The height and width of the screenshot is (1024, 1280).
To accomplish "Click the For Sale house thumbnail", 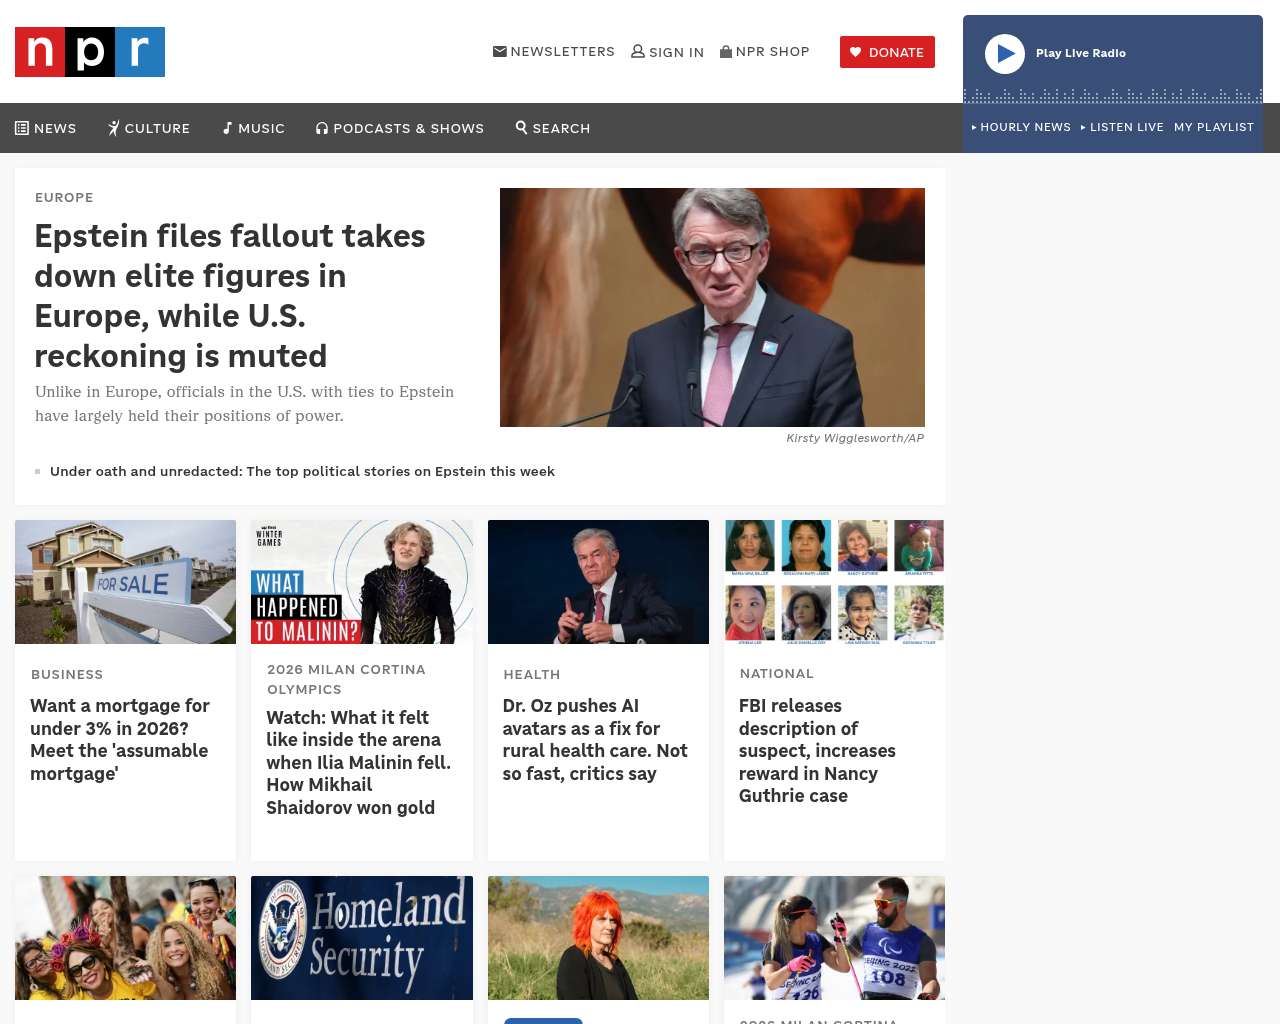I will [125, 582].
